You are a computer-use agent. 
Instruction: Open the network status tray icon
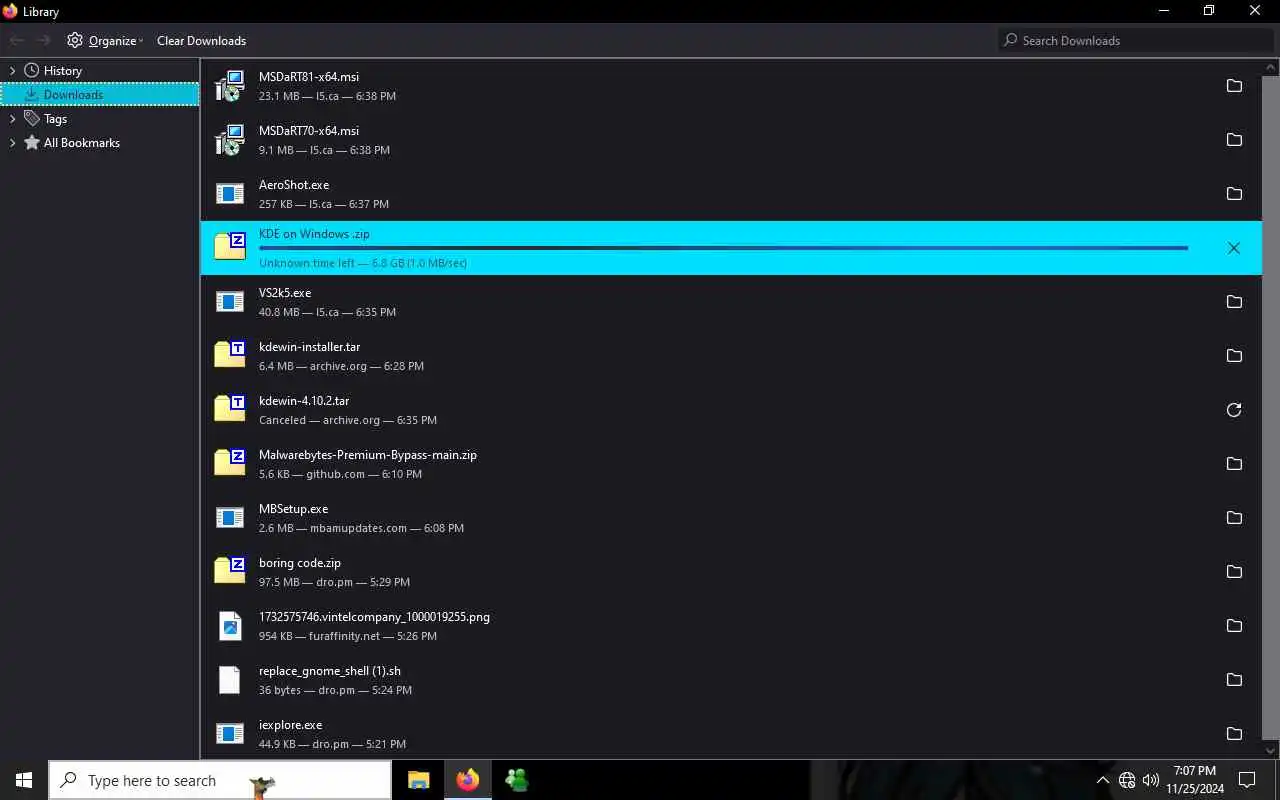pos(1127,781)
